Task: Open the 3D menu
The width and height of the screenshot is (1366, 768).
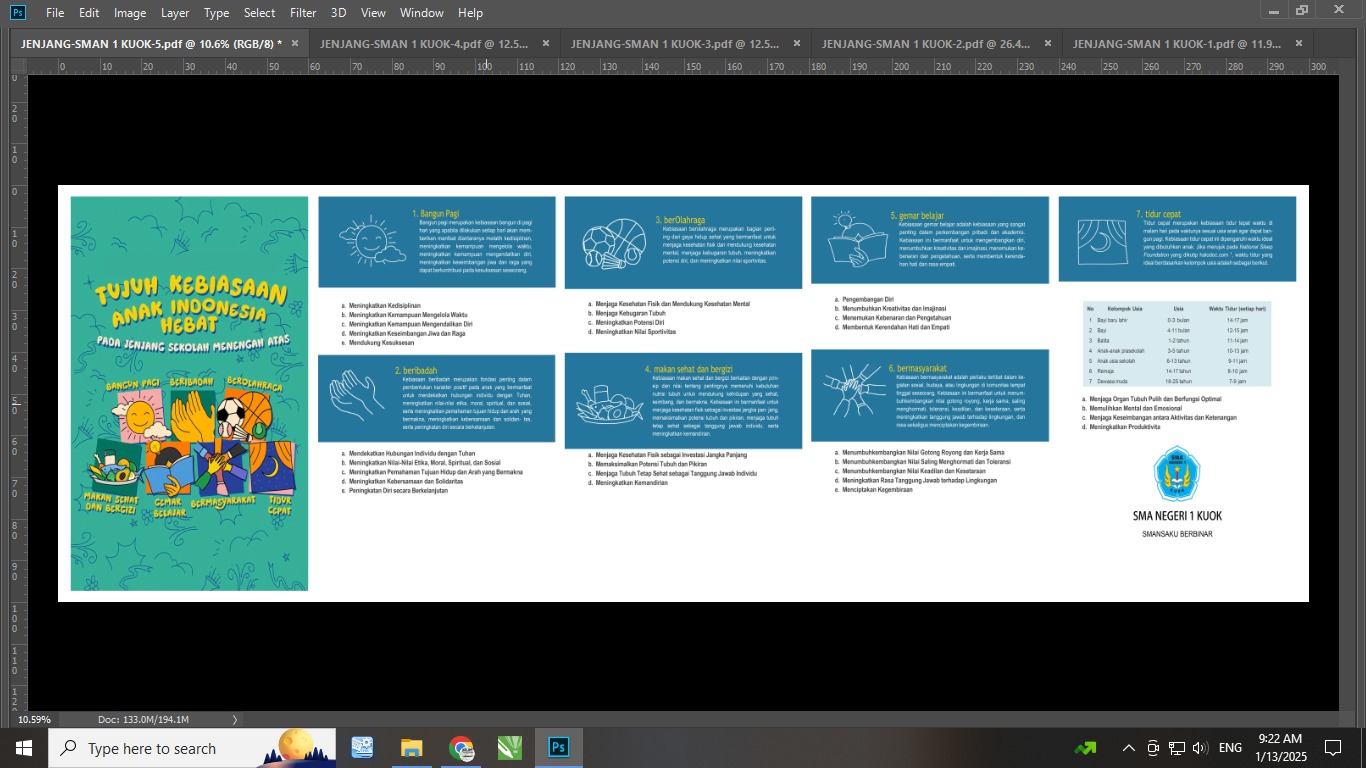Action: (338, 13)
